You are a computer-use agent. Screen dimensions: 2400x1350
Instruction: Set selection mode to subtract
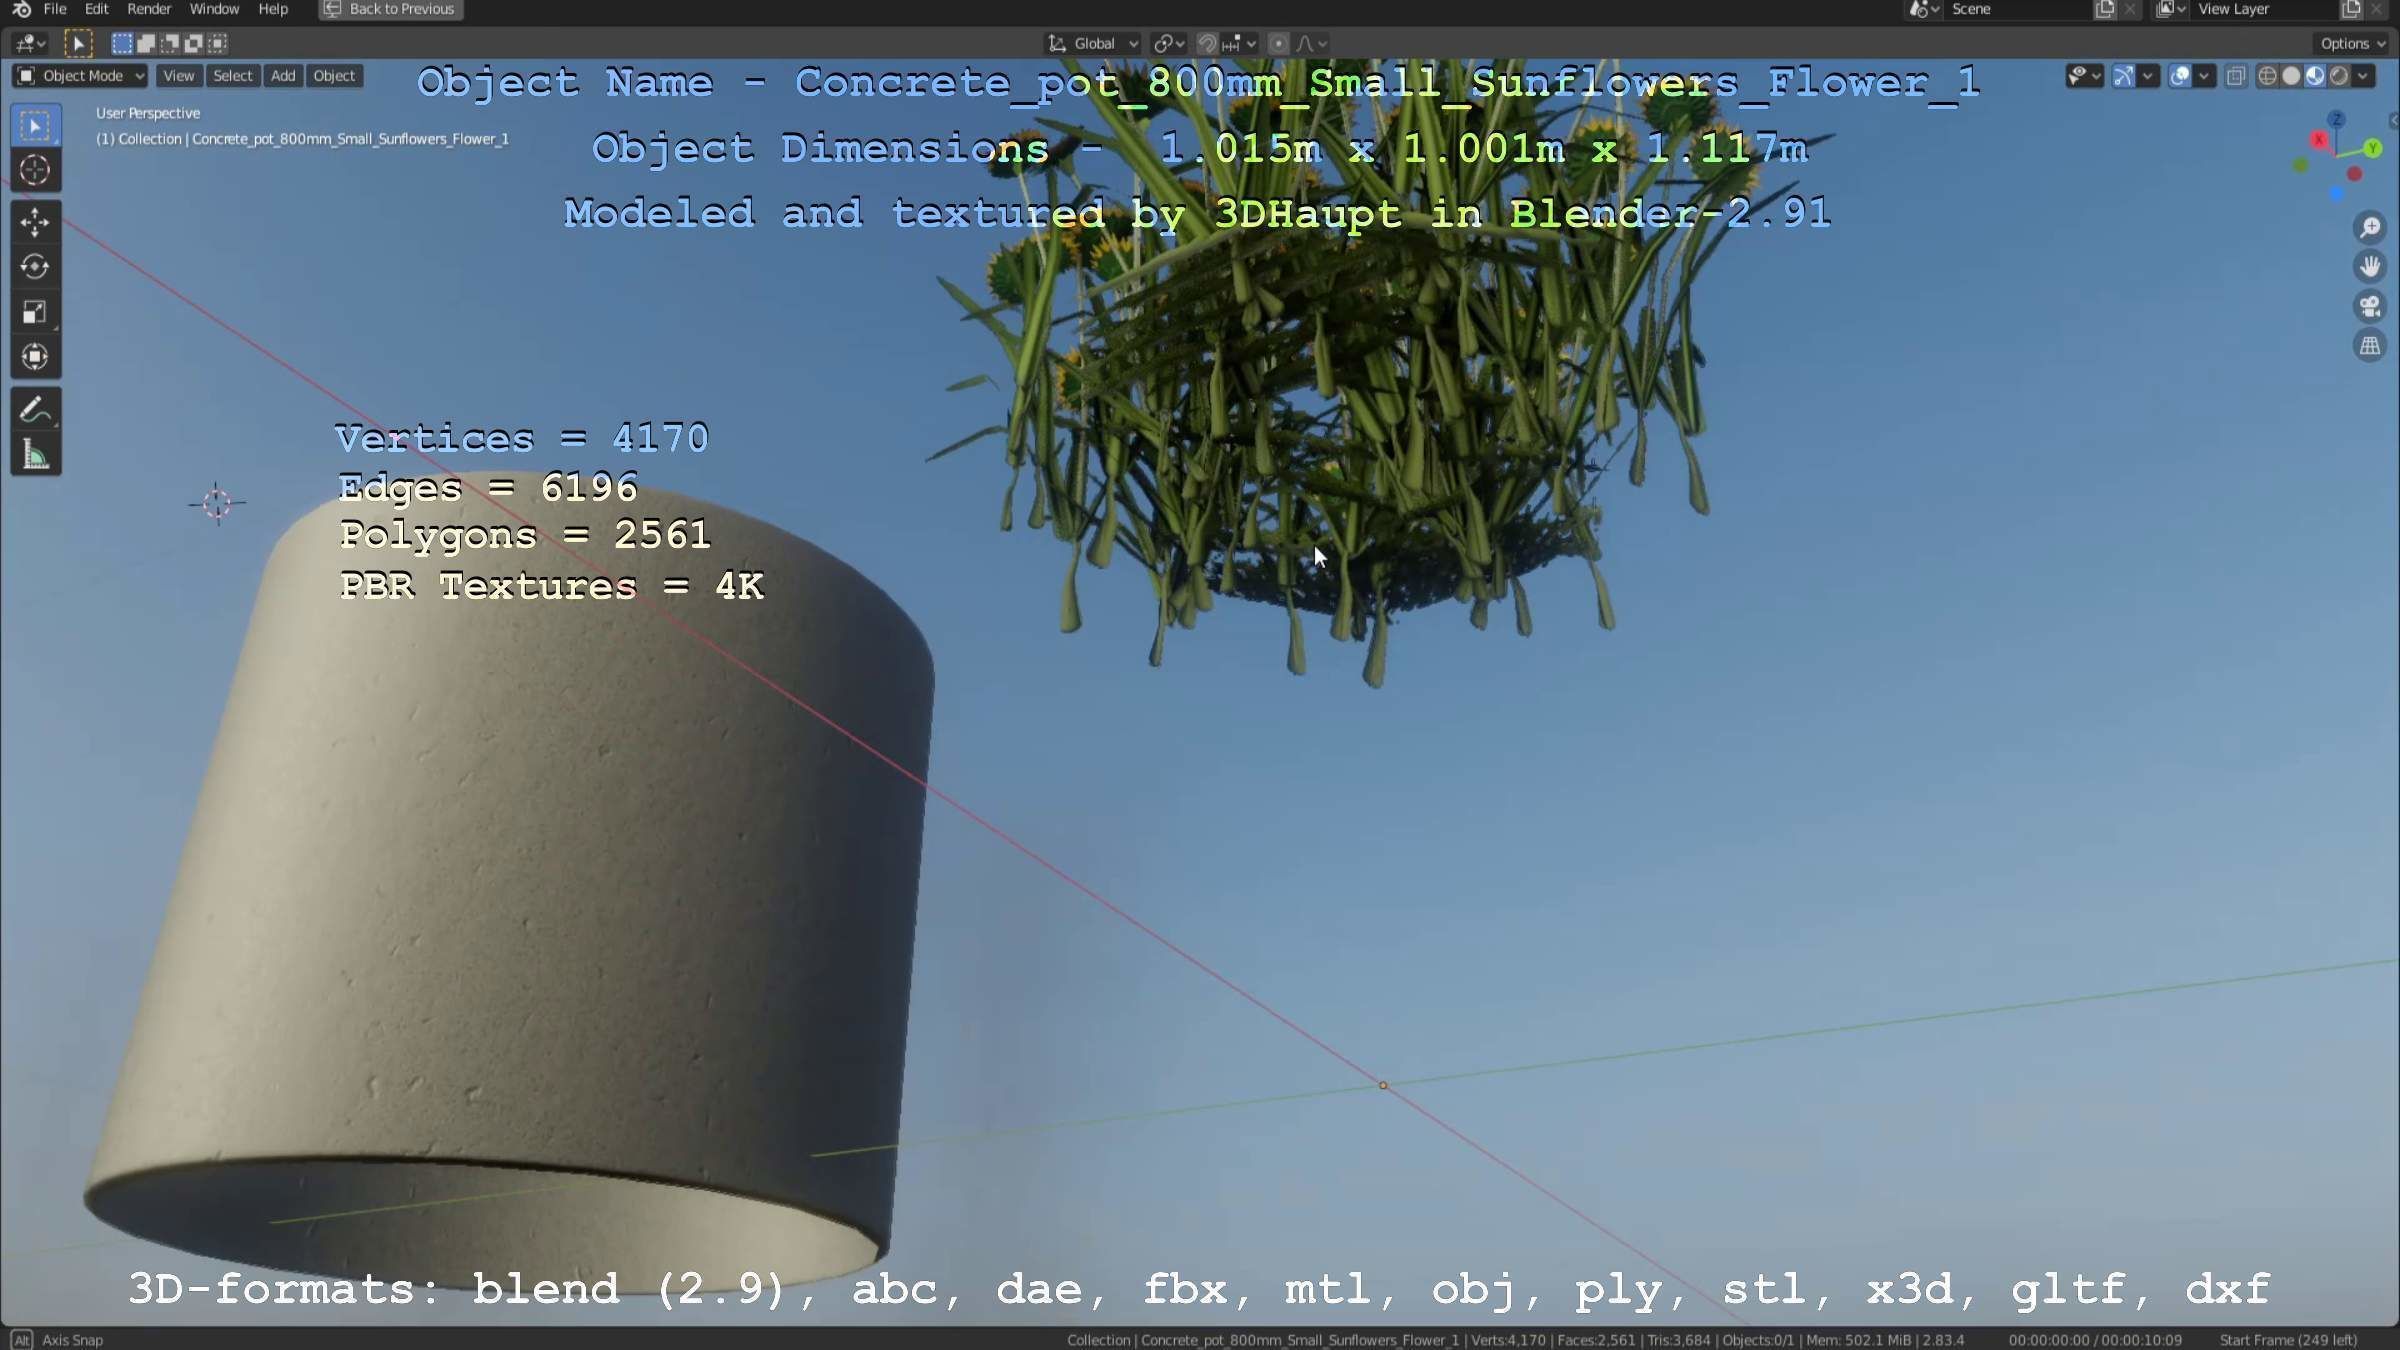coord(170,43)
